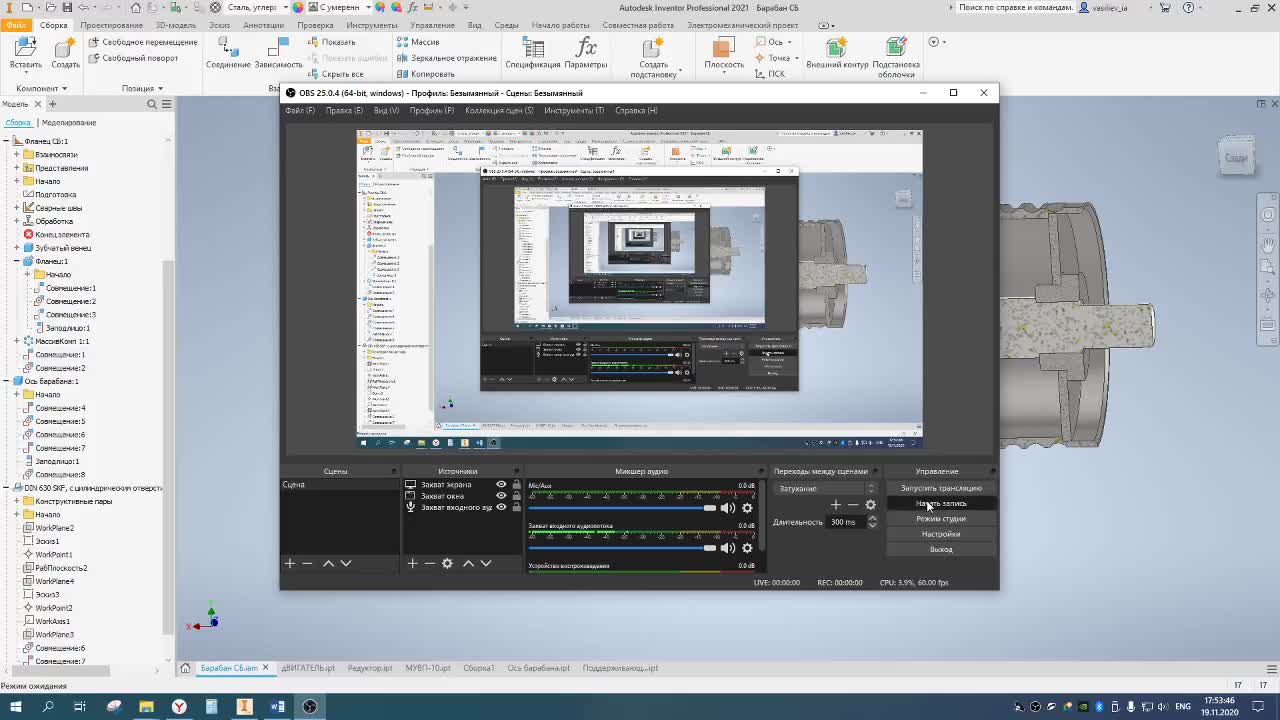Switch to the Аннотации ribbon tab
Viewport: 1280px width, 720px height.
pyautogui.click(x=264, y=25)
